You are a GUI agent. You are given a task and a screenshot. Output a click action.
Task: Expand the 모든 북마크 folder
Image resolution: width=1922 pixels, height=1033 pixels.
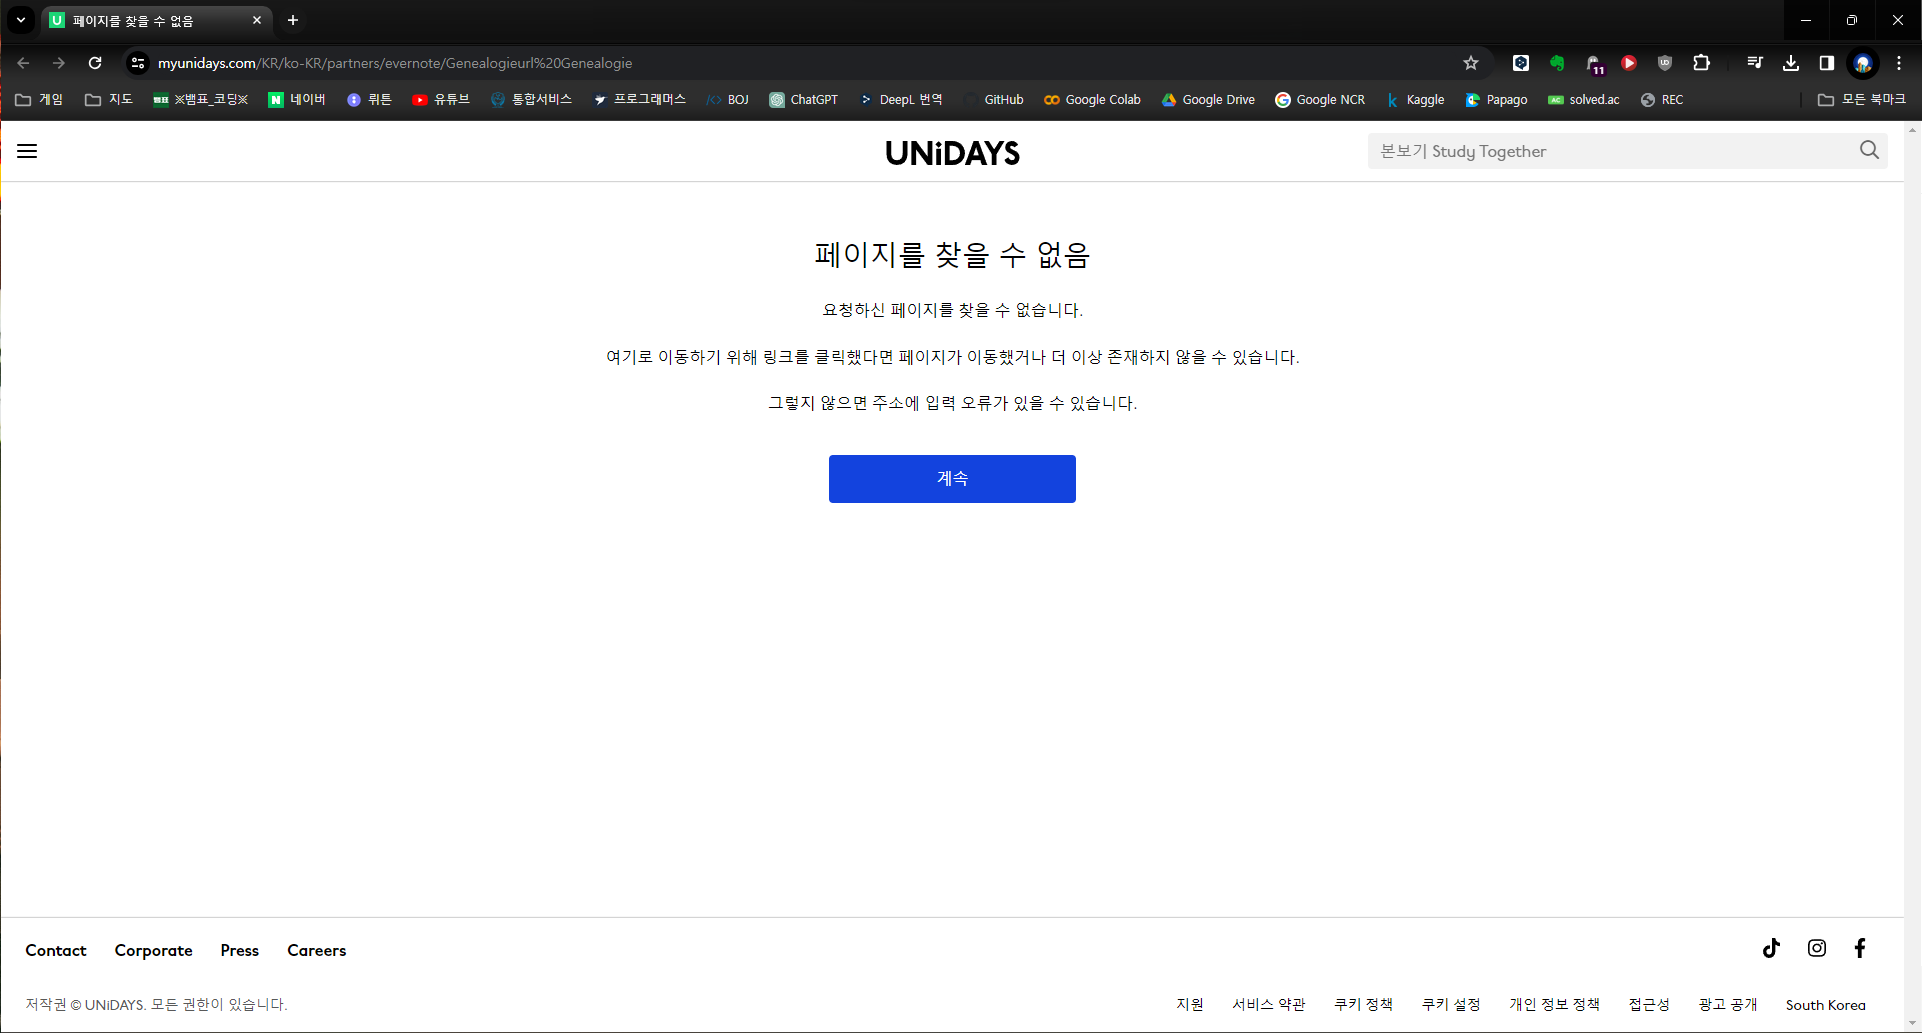[x=1862, y=100]
